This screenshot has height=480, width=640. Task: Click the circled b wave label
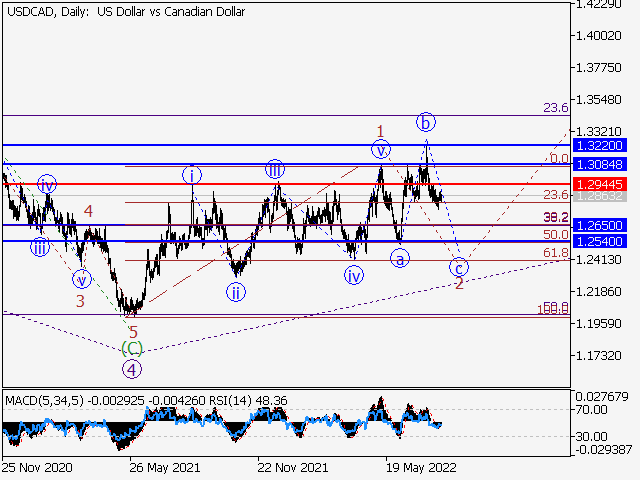(x=425, y=122)
